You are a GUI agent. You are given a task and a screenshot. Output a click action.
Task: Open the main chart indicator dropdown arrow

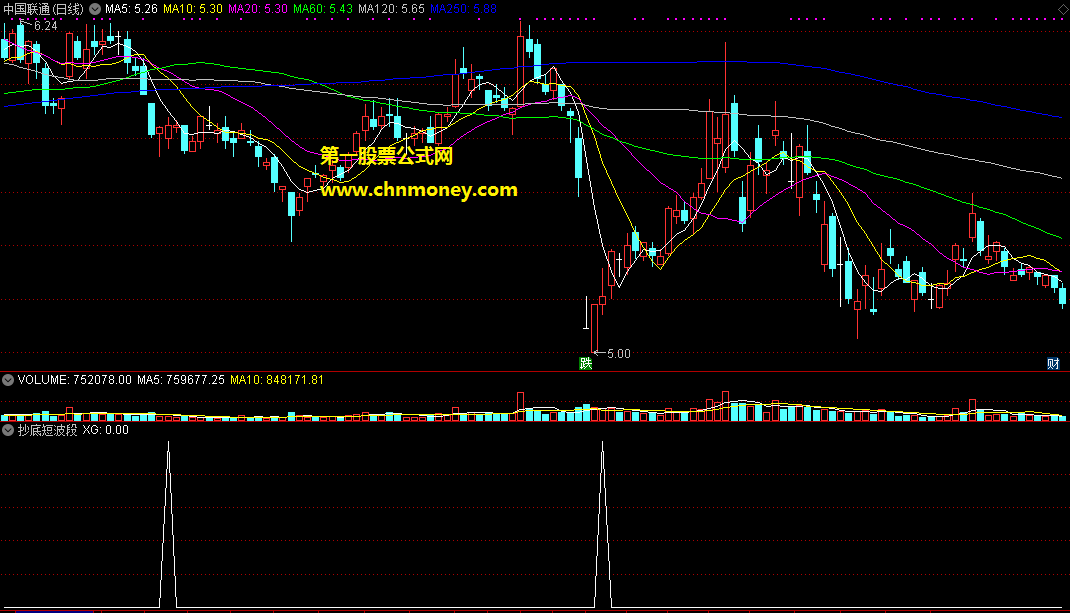coord(95,9)
